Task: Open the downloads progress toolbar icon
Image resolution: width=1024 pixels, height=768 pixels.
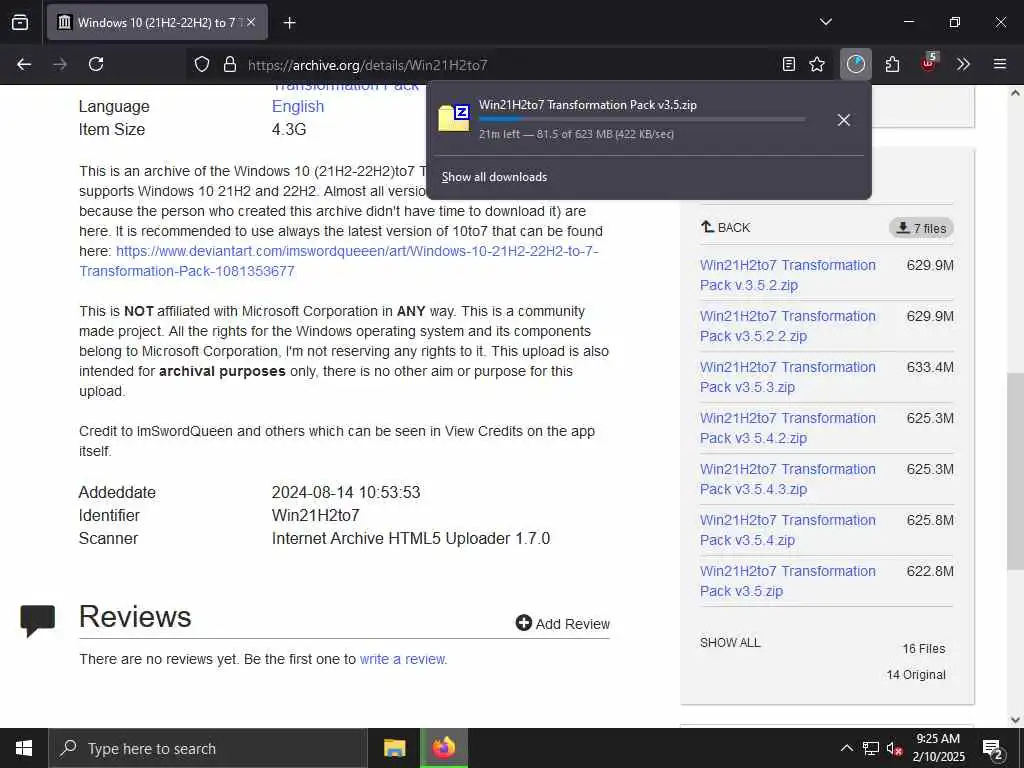Action: coord(856,64)
